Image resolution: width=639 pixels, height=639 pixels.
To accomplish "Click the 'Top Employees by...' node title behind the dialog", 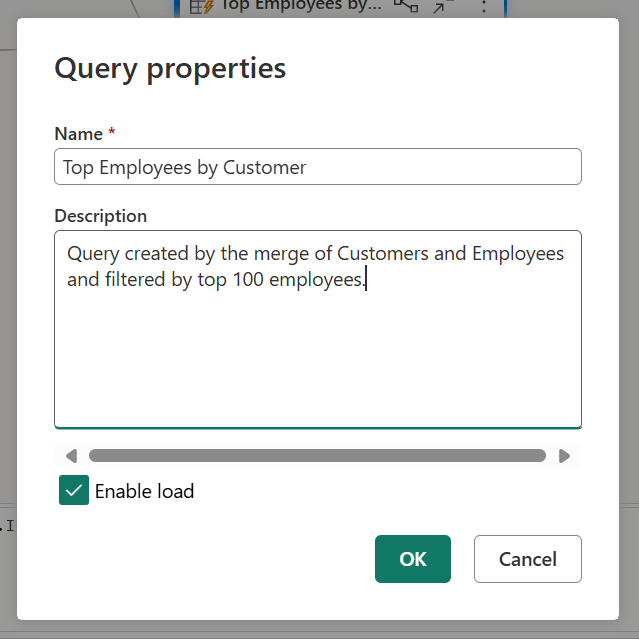I will pyautogui.click(x=302, y=6).
